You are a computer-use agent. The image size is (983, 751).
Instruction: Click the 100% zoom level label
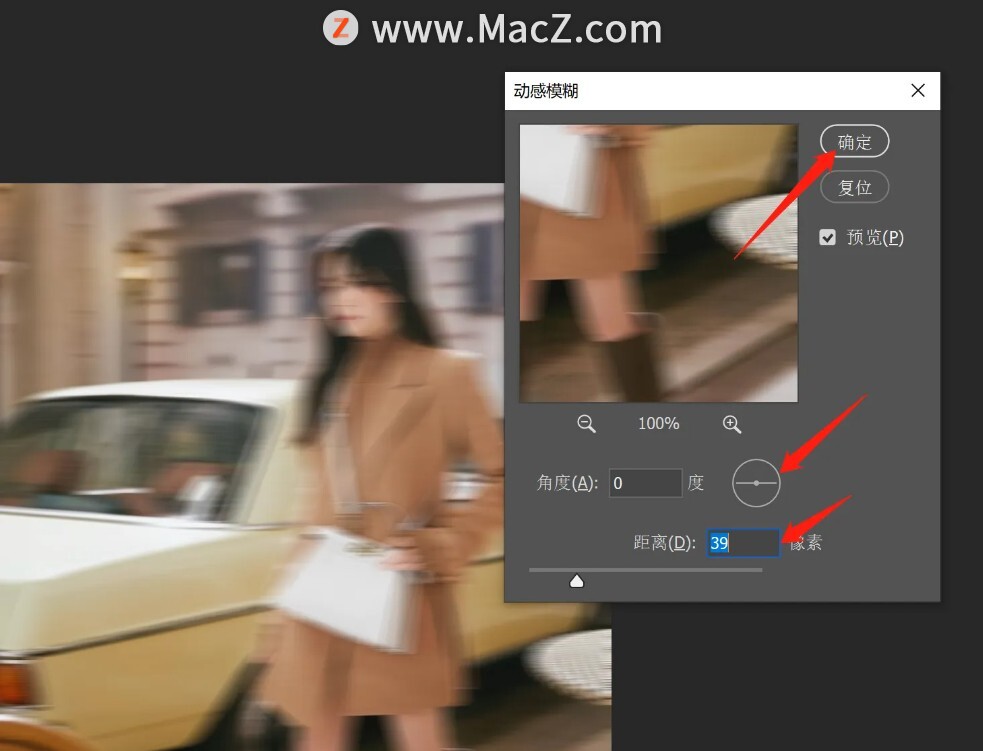(658, 424)
